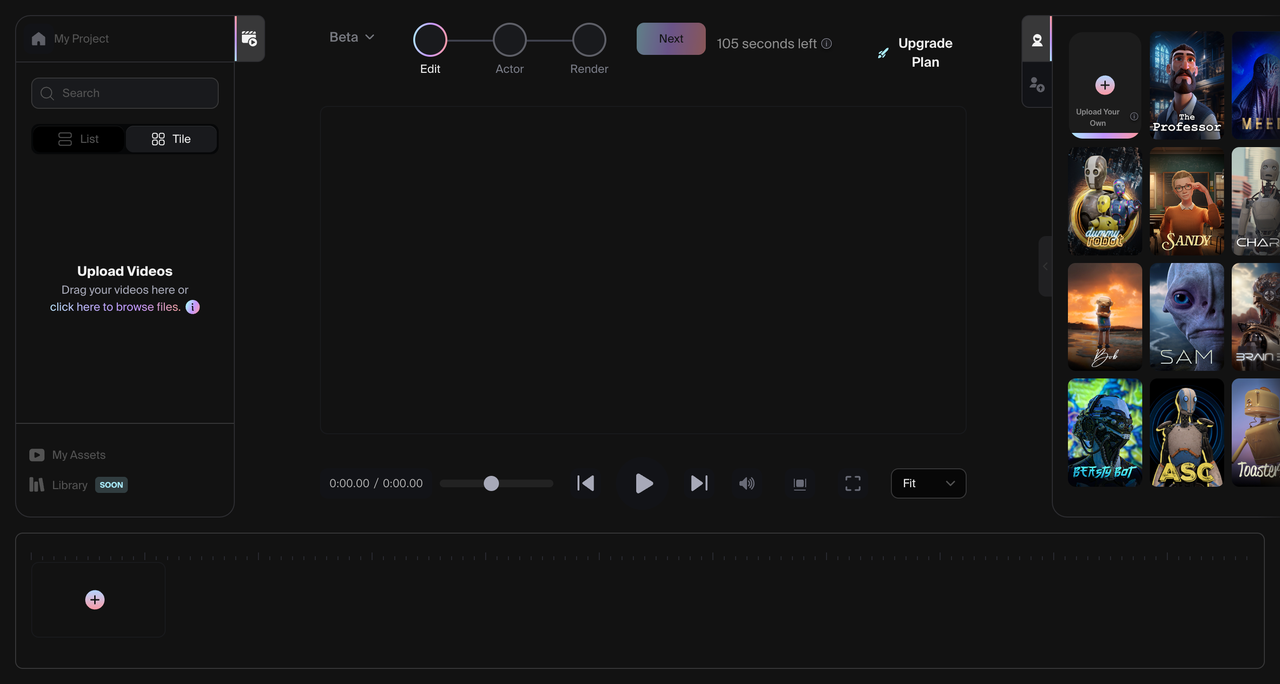The height and width of the screenshot is (684, 1280).
Task: Expand the Beta version dropdown
Action: [x=352, y=37]
